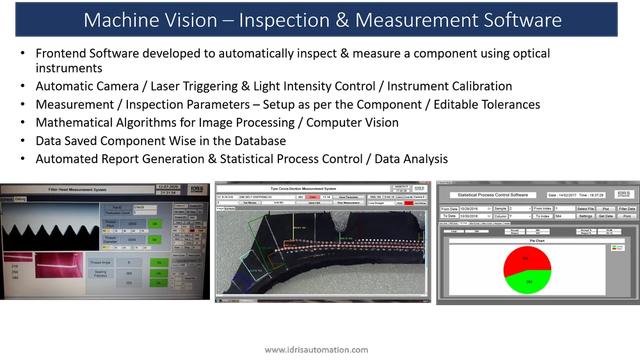Image resolution: width=640 pixels, height=362 pixels.
Task: Click the Print button in SPC software
Action: [x=627, y=216]
